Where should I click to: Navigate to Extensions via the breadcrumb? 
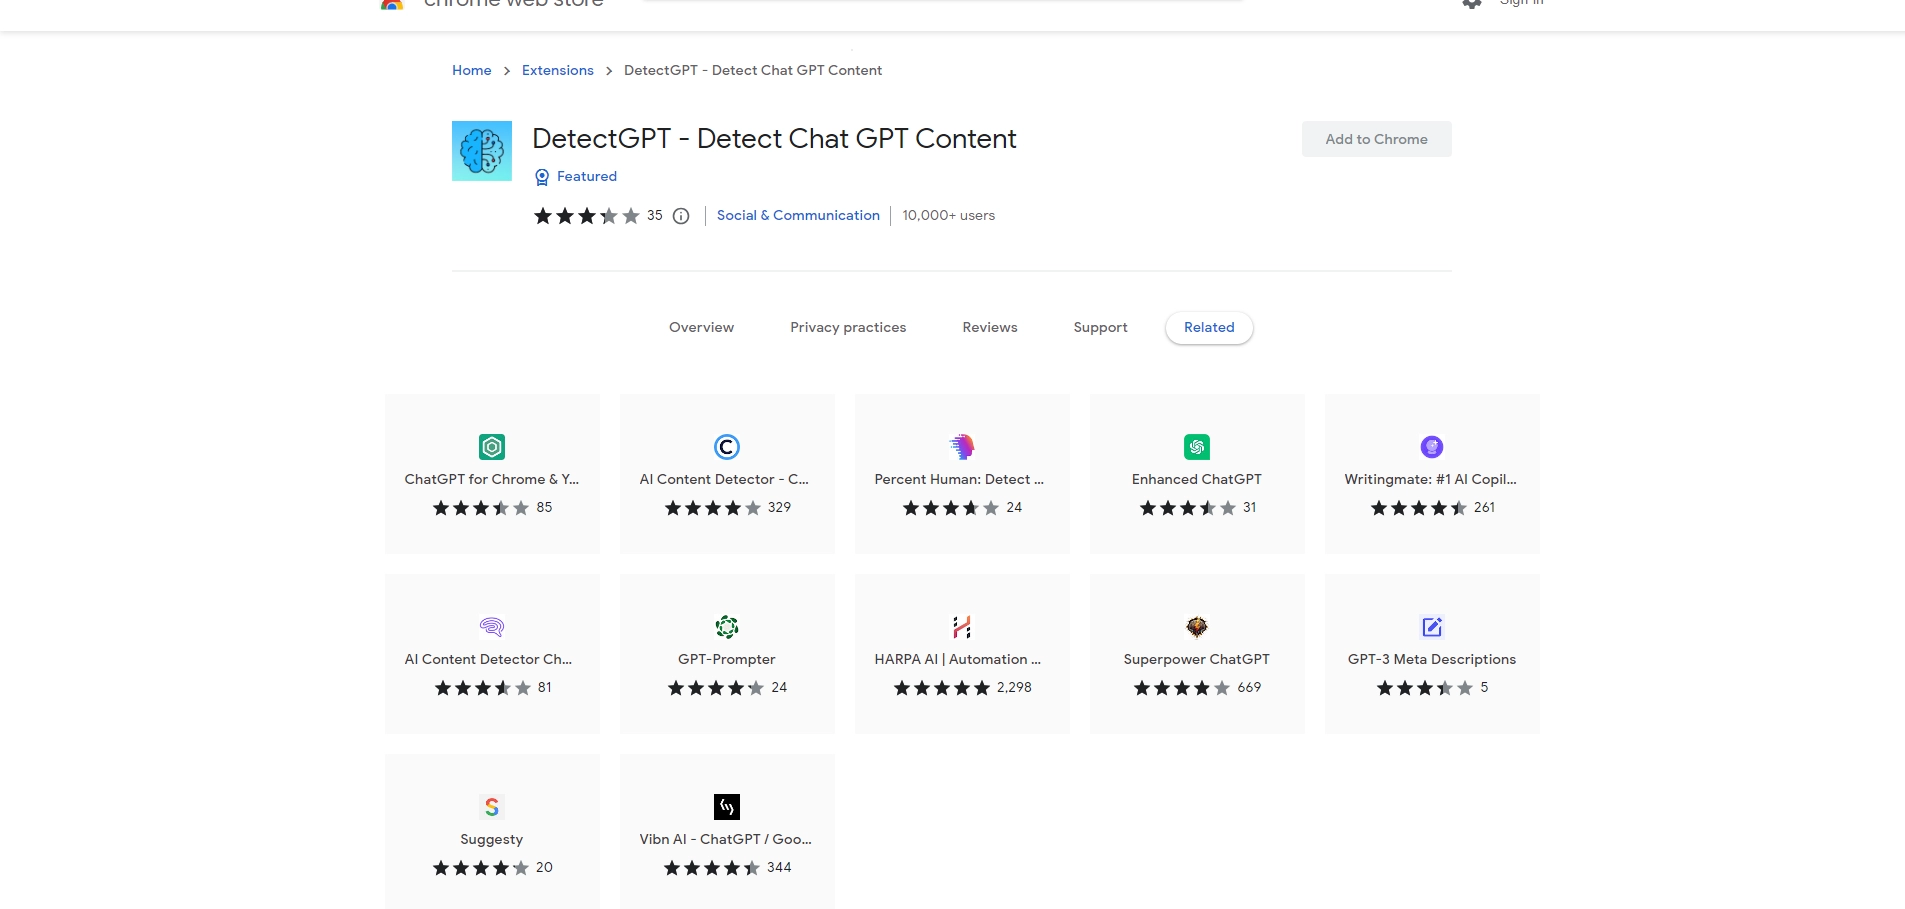557,70
